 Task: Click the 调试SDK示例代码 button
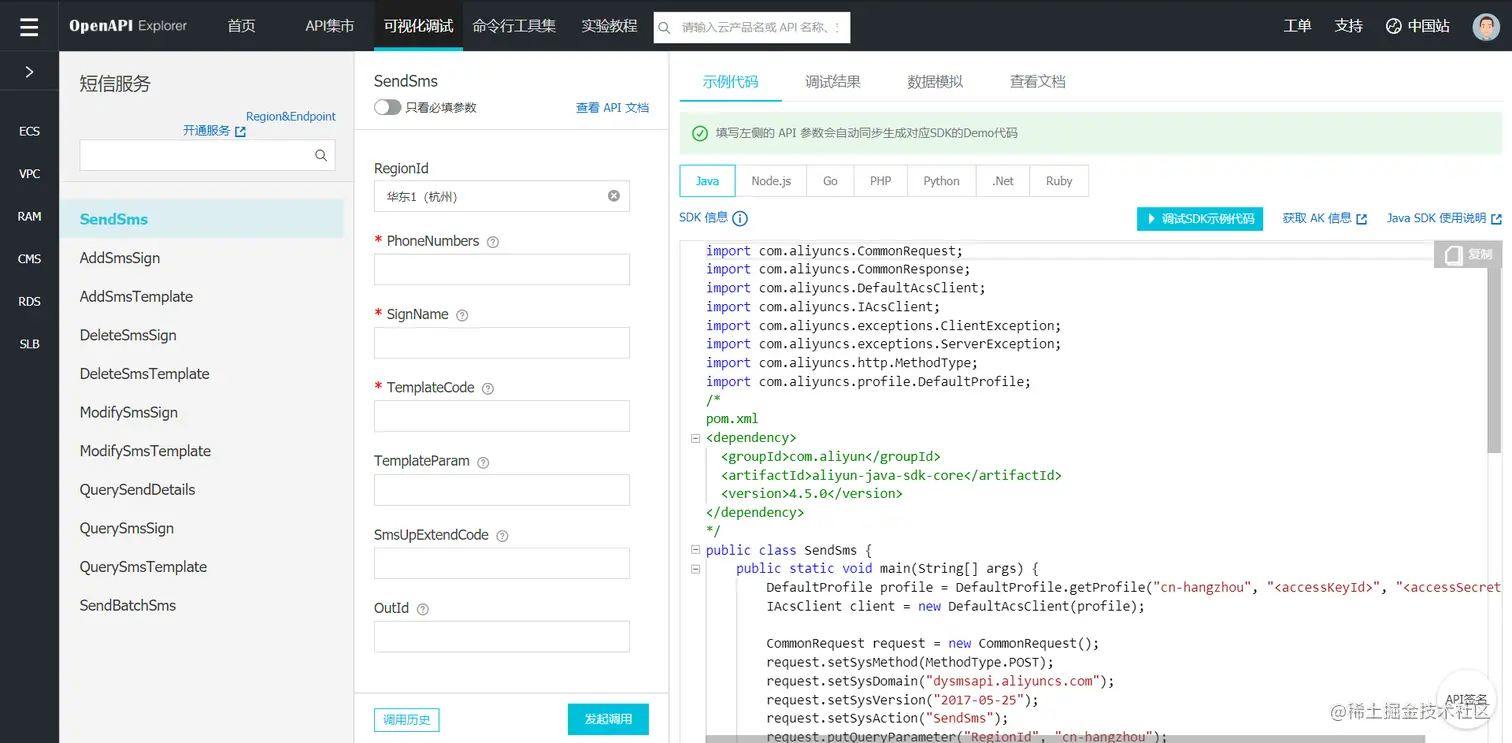click(x=1200, y=219)
